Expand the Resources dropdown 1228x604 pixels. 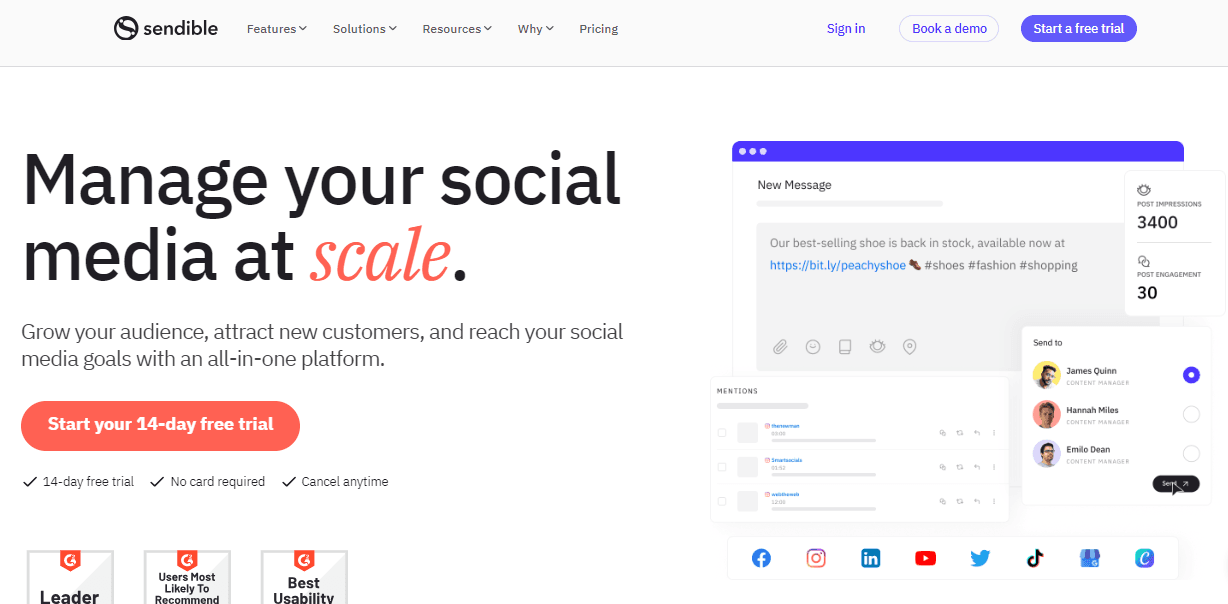(x=456, y=28)
